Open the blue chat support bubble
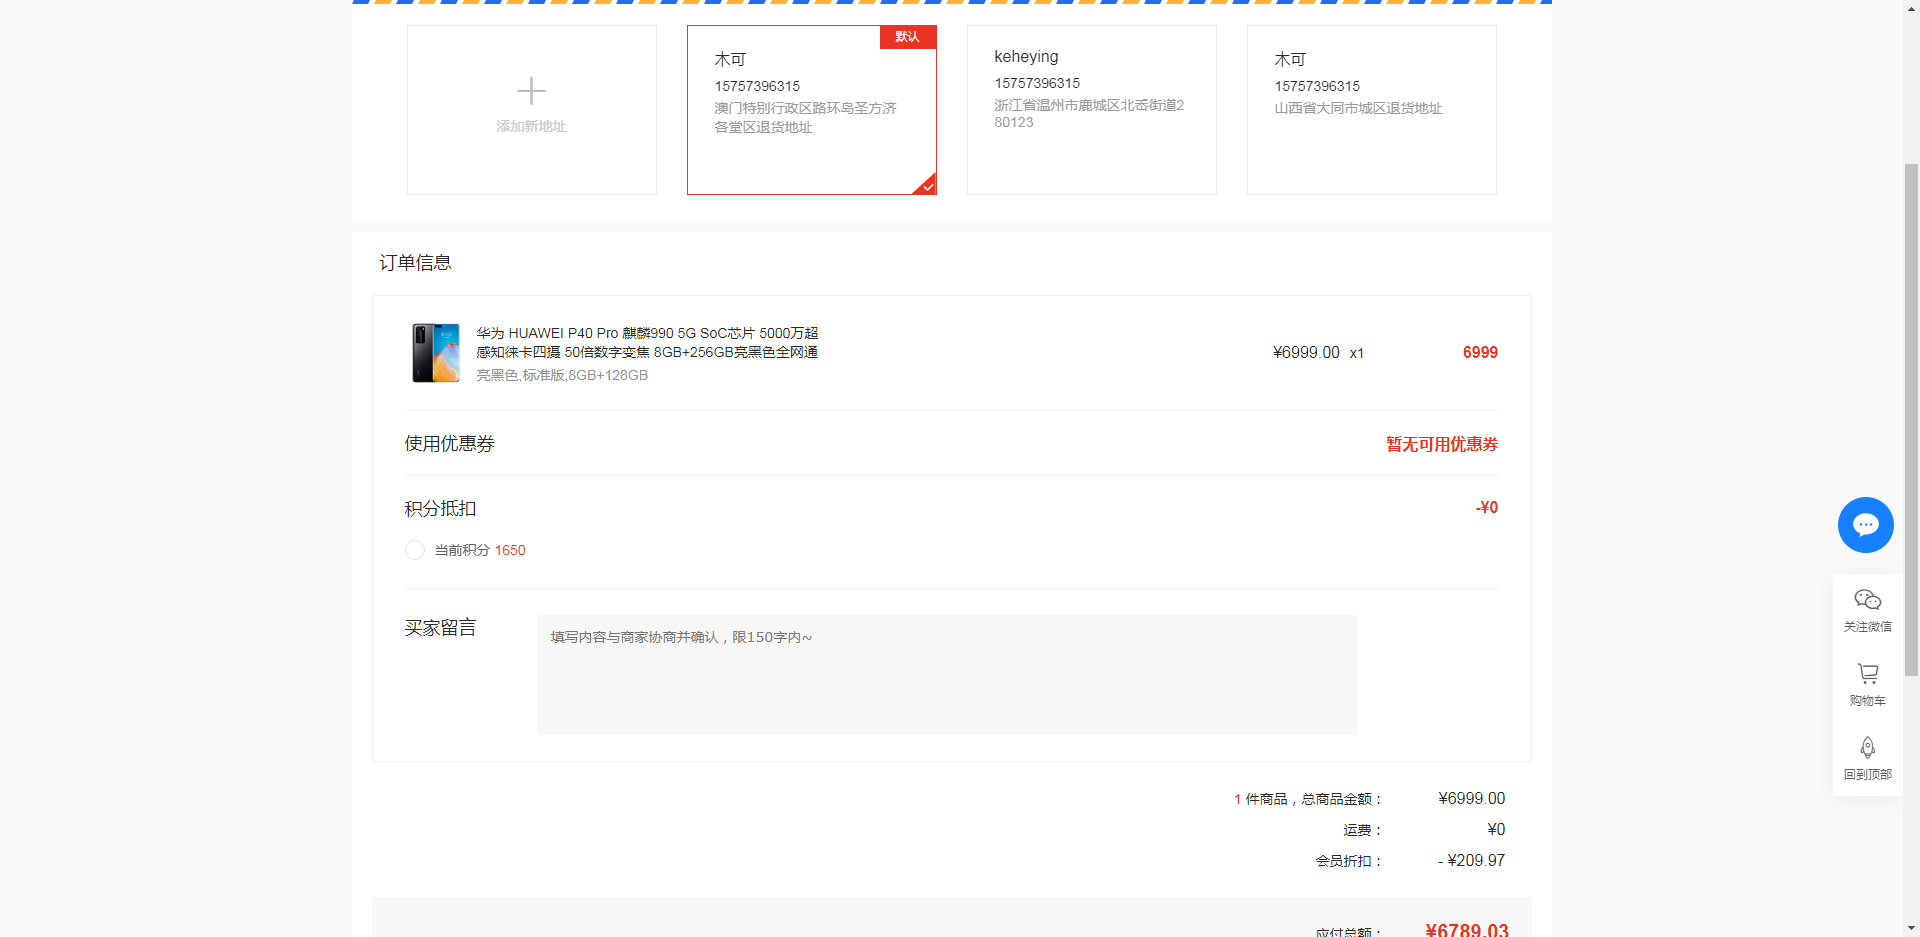1920x937 pixels. (x=1865, y=525)
